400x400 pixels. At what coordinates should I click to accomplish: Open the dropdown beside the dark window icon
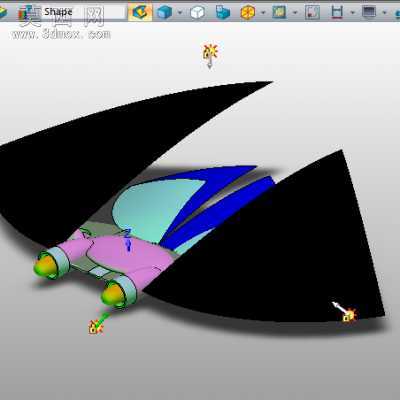point(384,13)
